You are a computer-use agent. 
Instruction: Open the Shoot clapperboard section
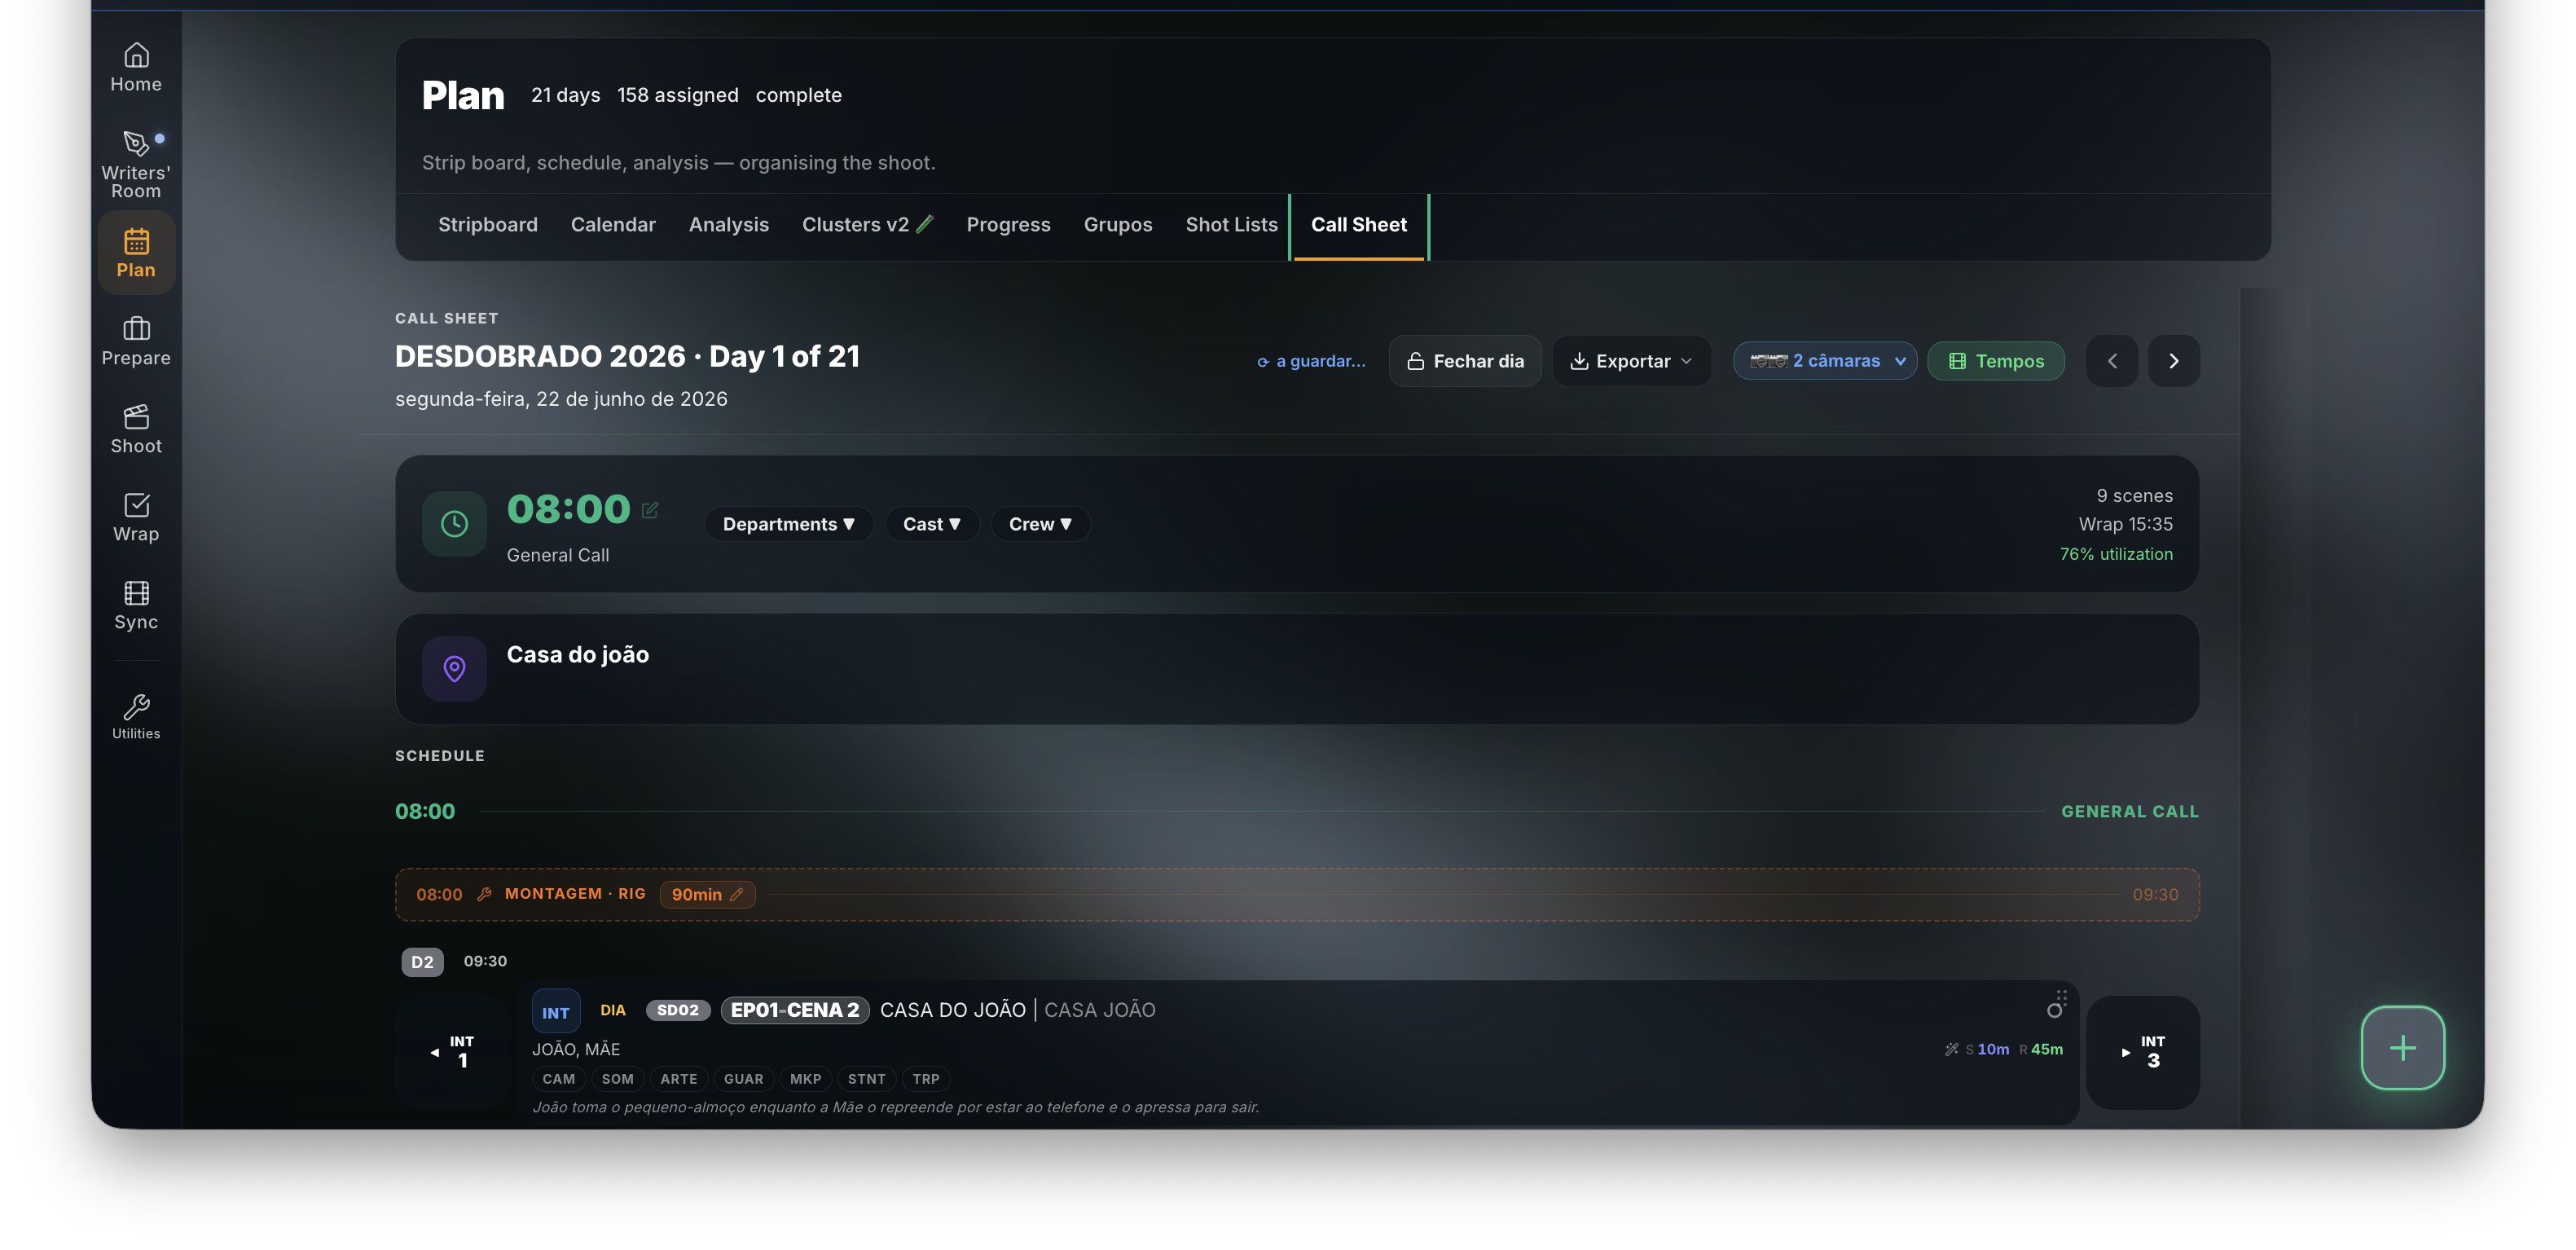[x=136, y=429]
